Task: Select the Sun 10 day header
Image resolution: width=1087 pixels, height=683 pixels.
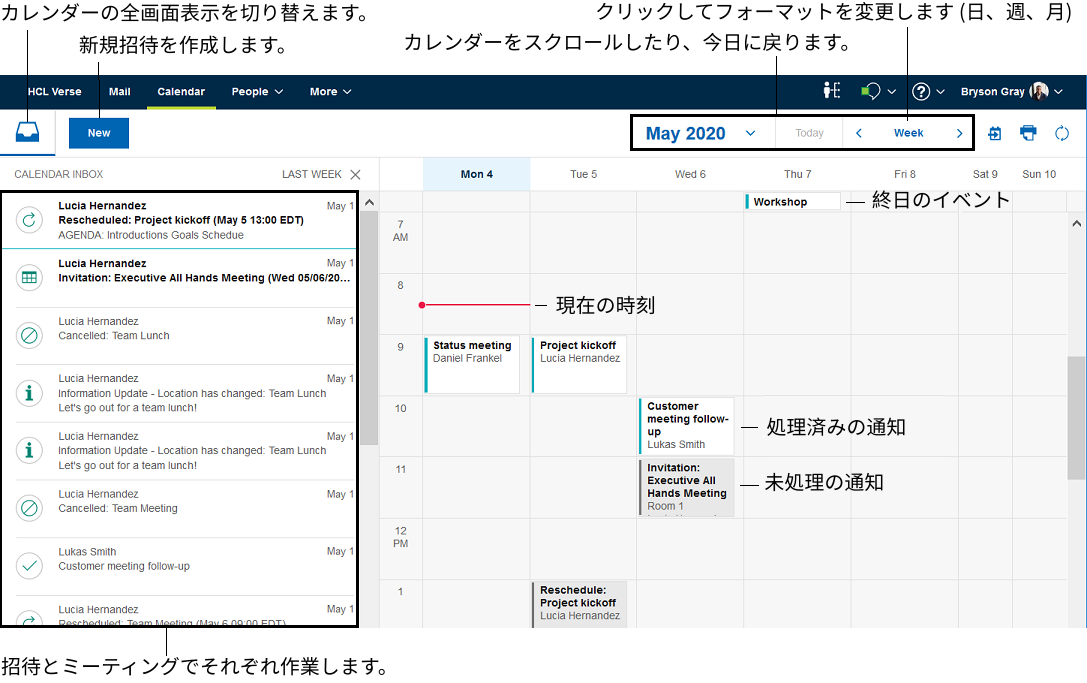Action: pyautogui.click(x=1039, y=175)
